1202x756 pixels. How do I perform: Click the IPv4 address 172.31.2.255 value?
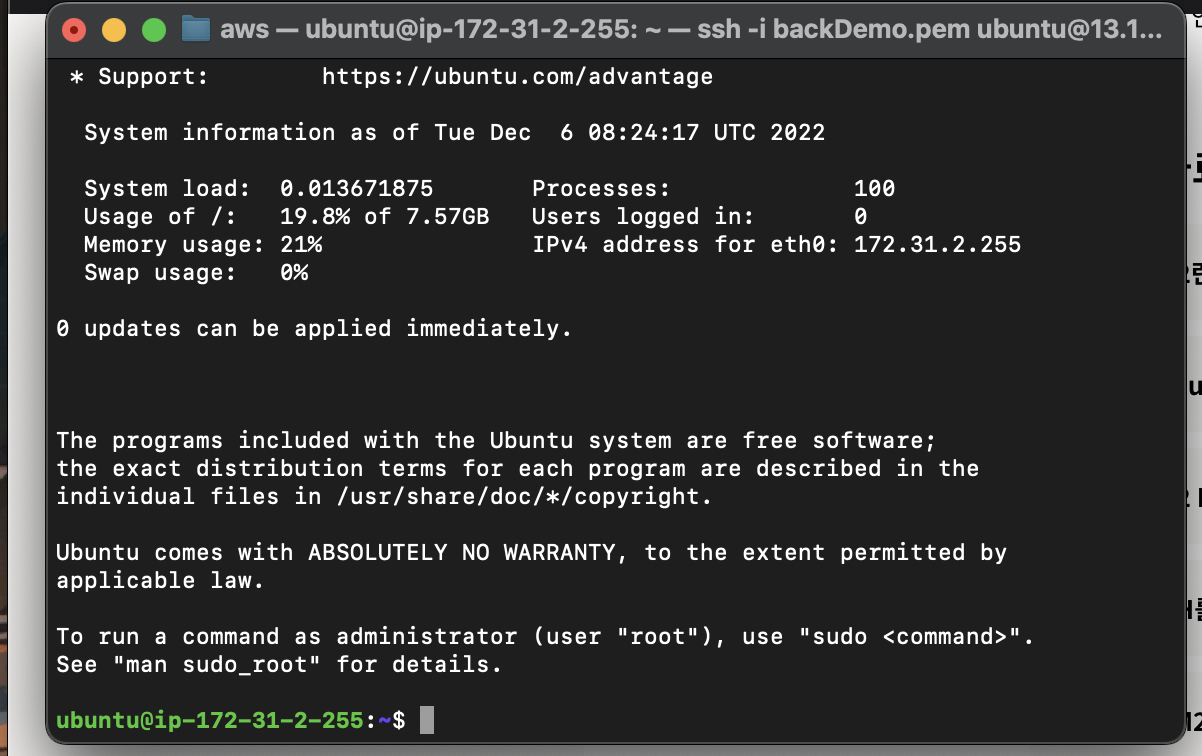point(937,244)
